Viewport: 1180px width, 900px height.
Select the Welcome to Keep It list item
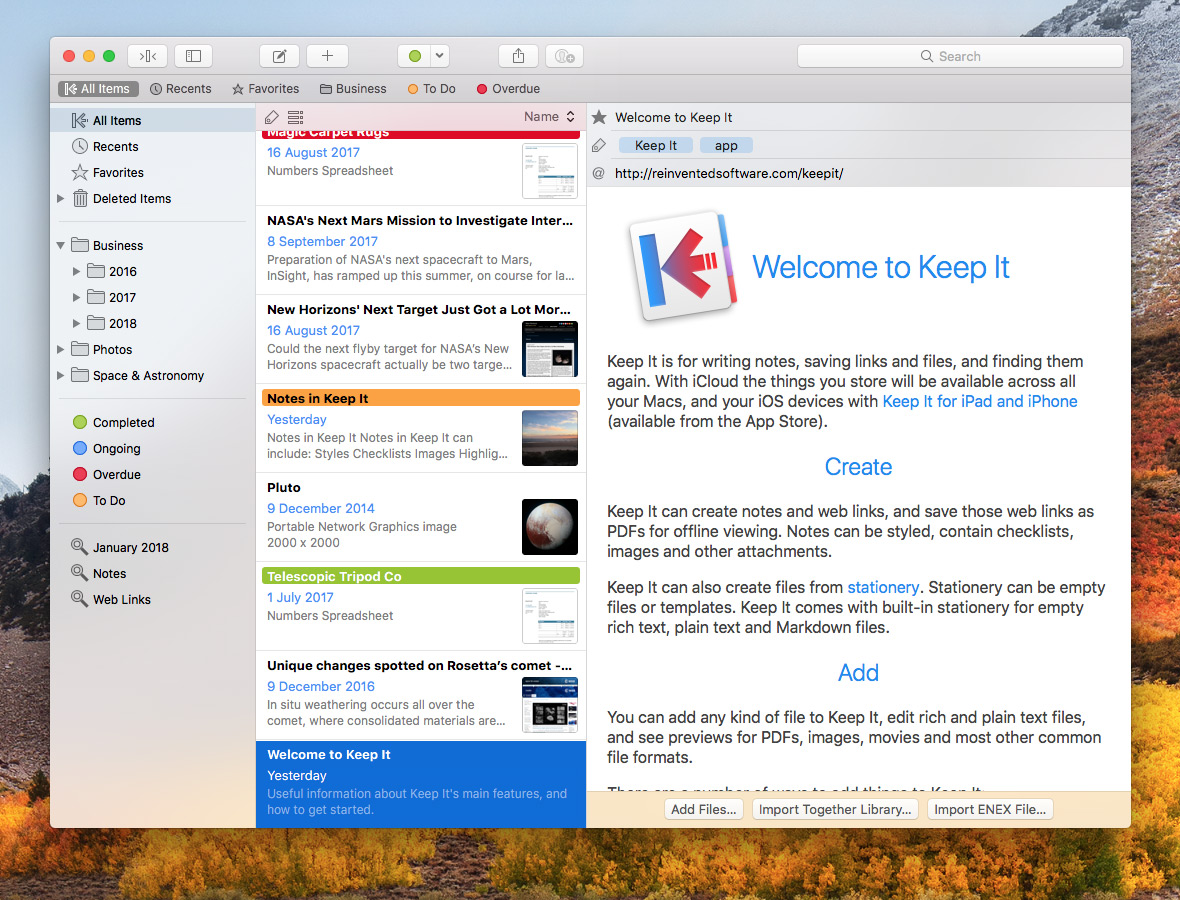(x=421, y=784)
